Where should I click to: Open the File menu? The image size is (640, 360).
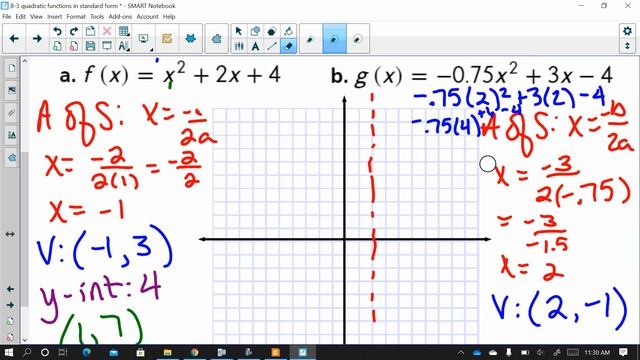tap(7, 17)
